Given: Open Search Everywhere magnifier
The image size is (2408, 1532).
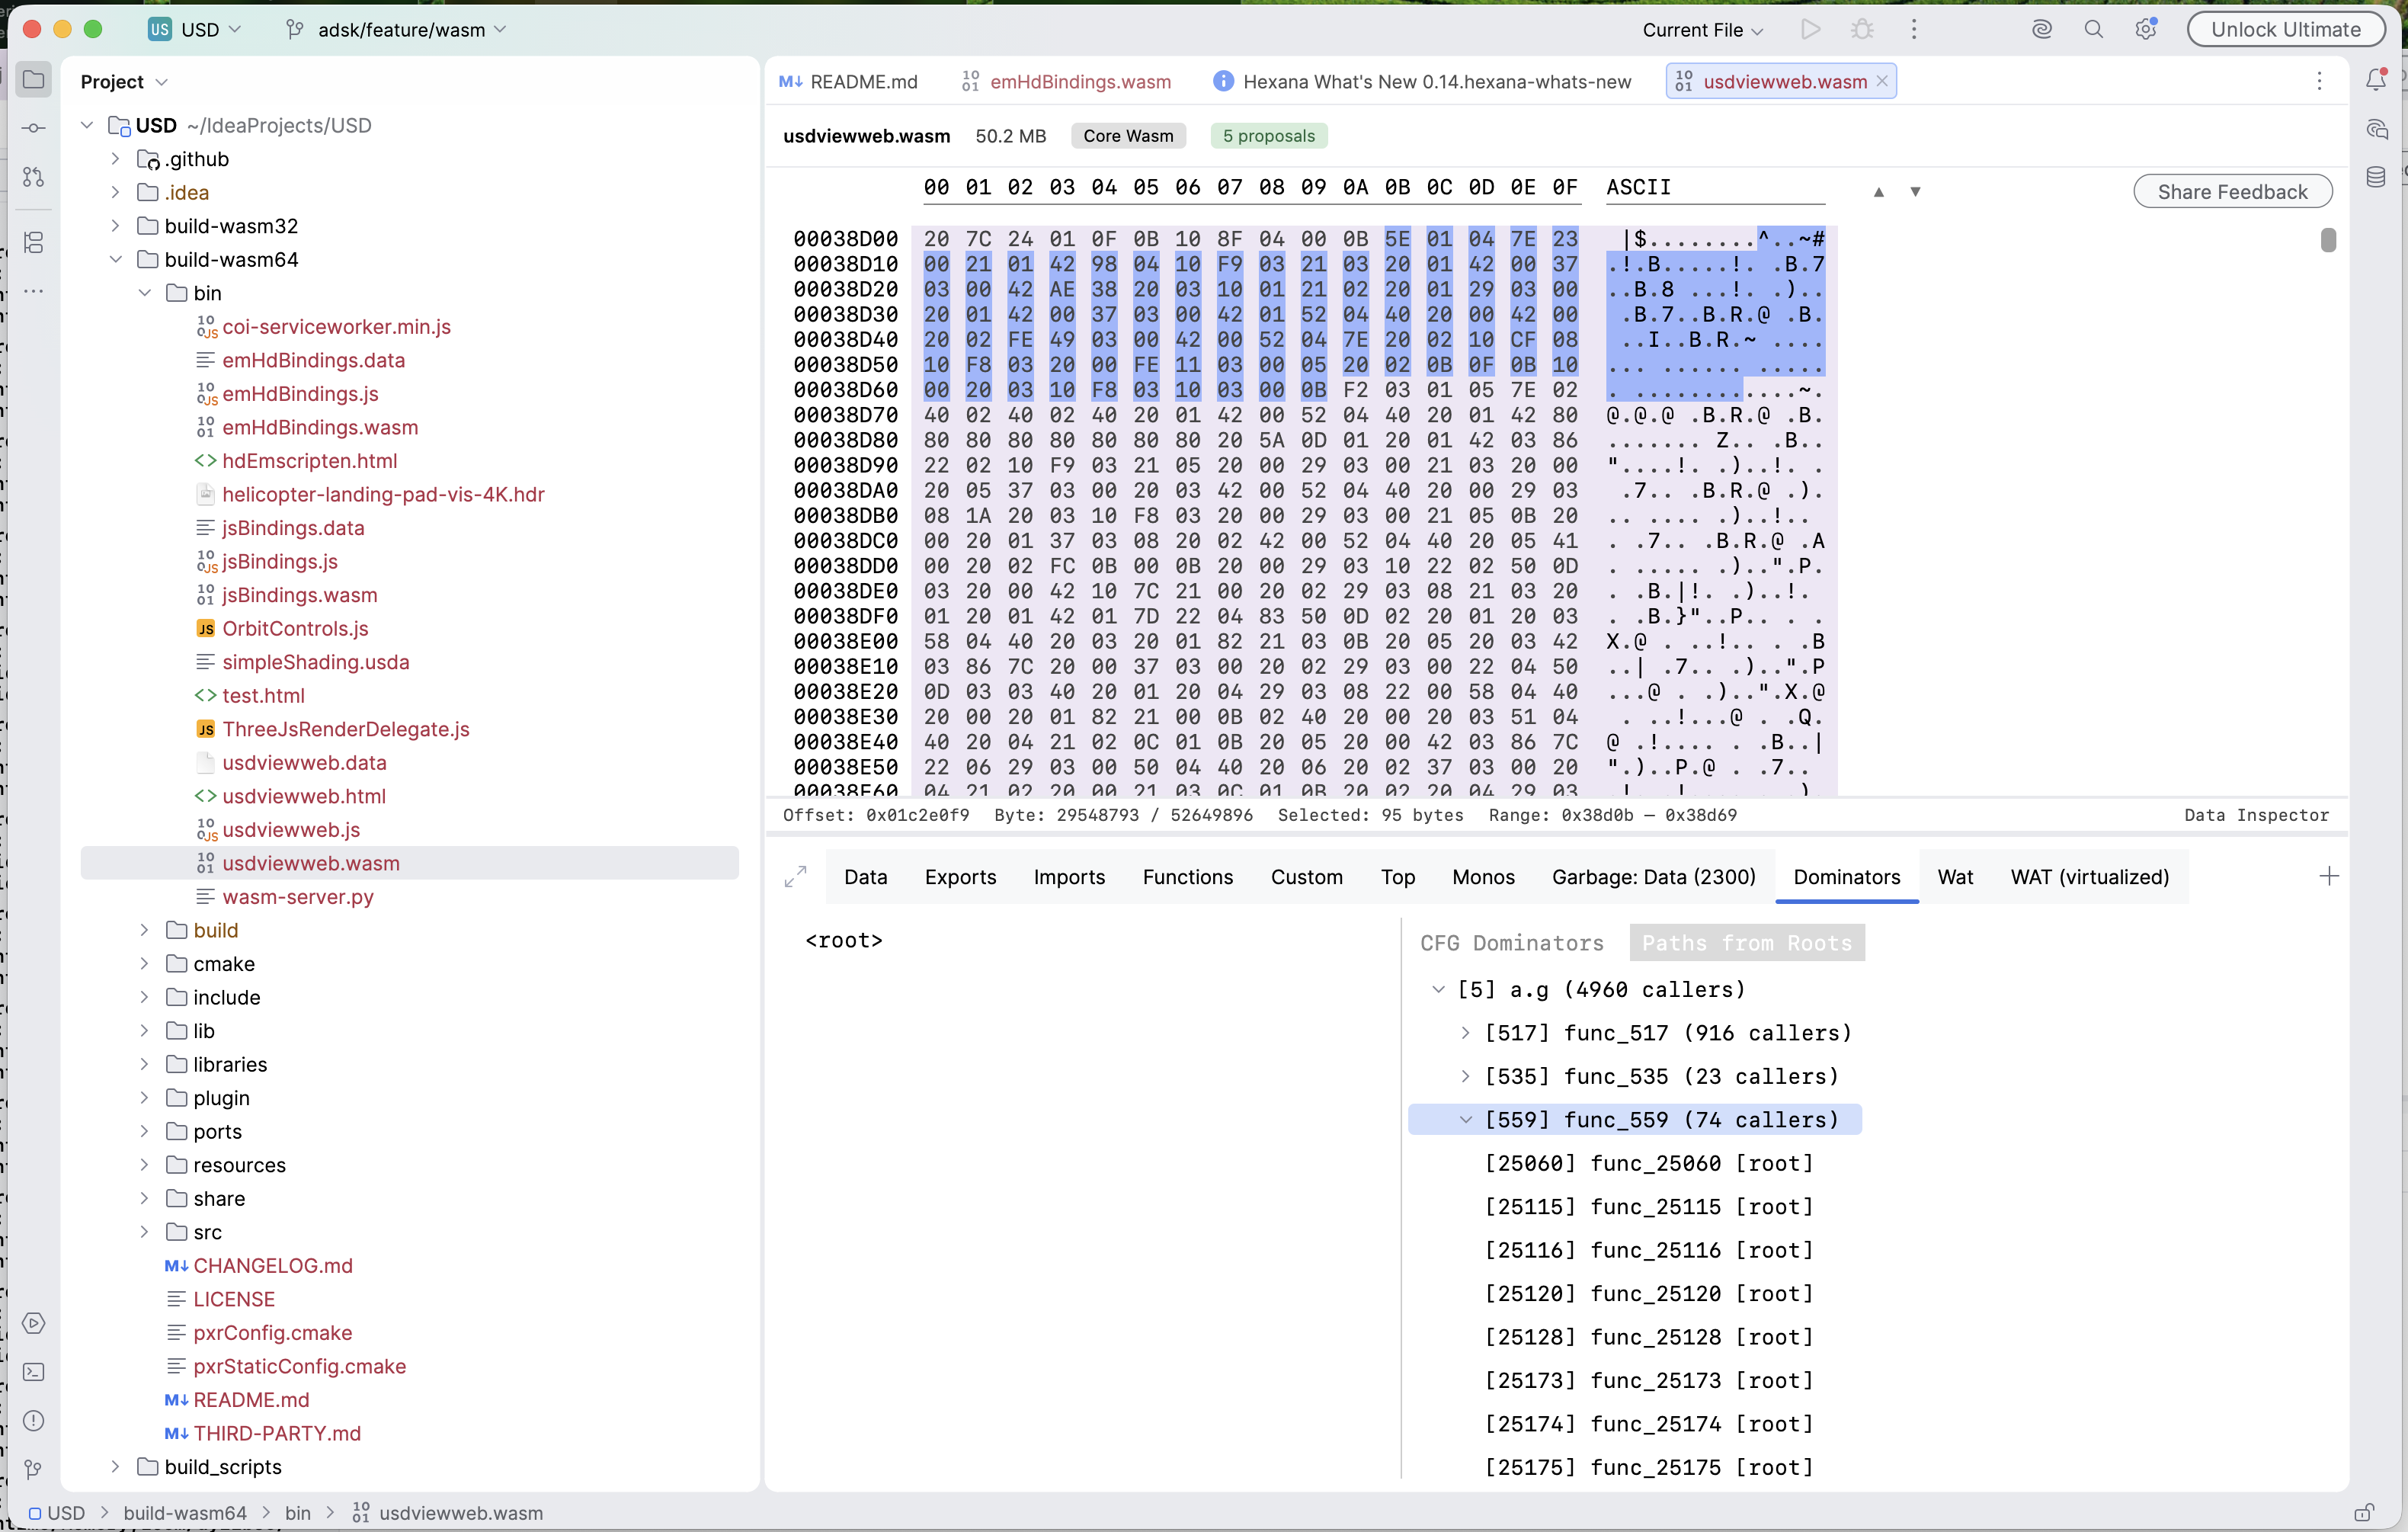Looking at the screenshot, I should [2094, 29].
